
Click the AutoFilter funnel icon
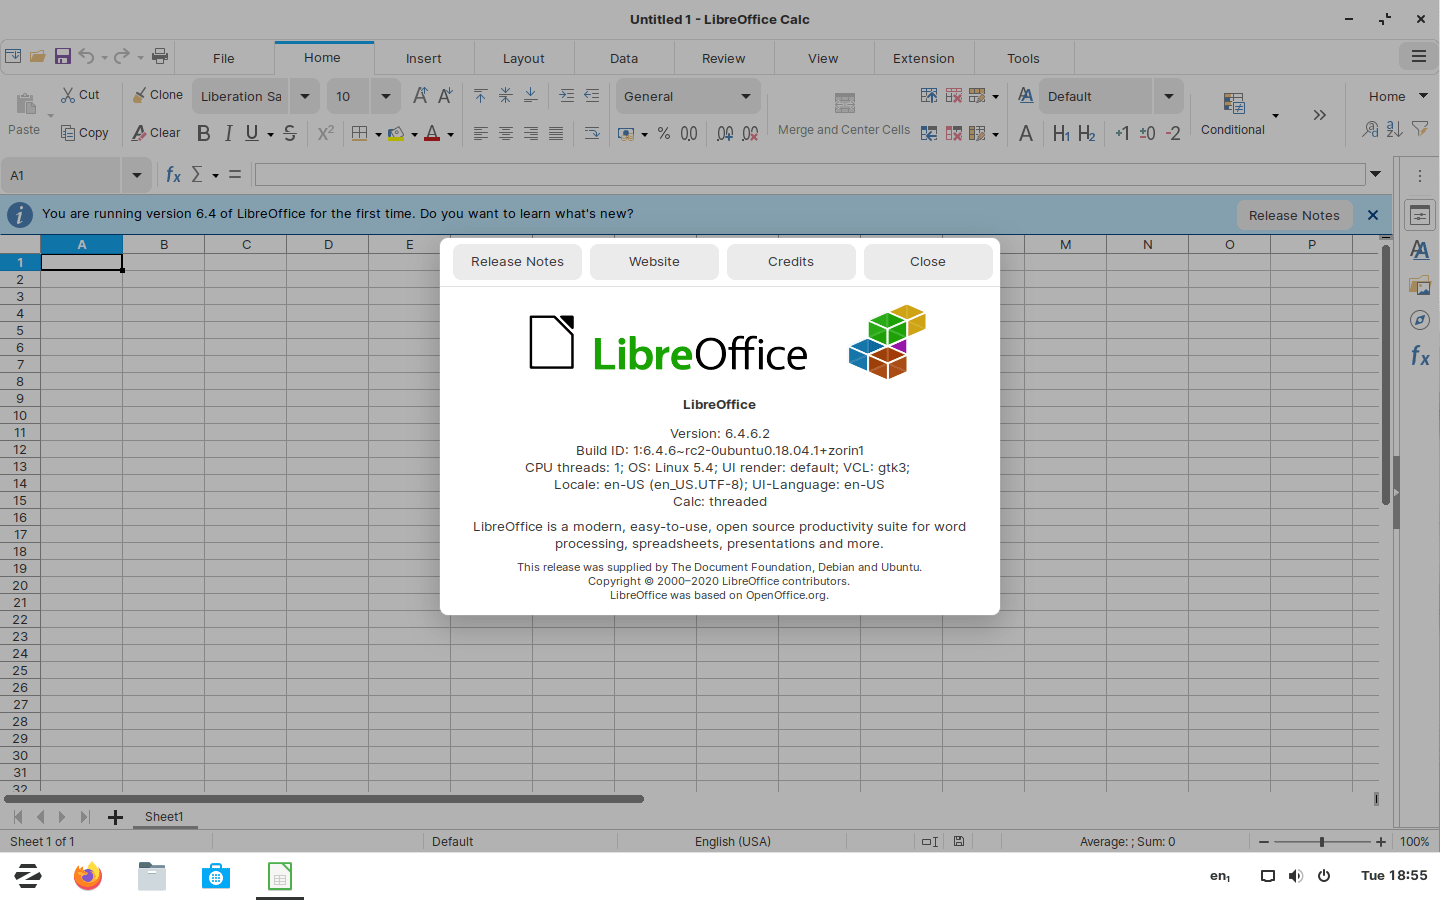pyautogui.click(x=1420, y=129)
